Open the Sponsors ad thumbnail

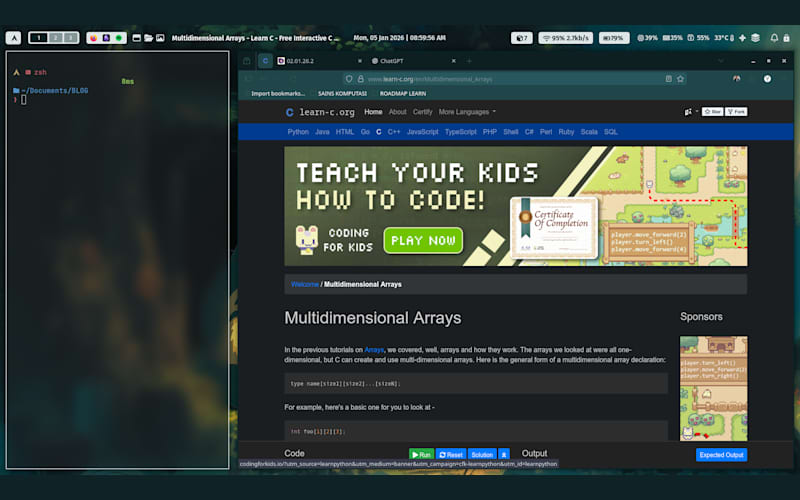pyautogui.click(x=713, y=388)
